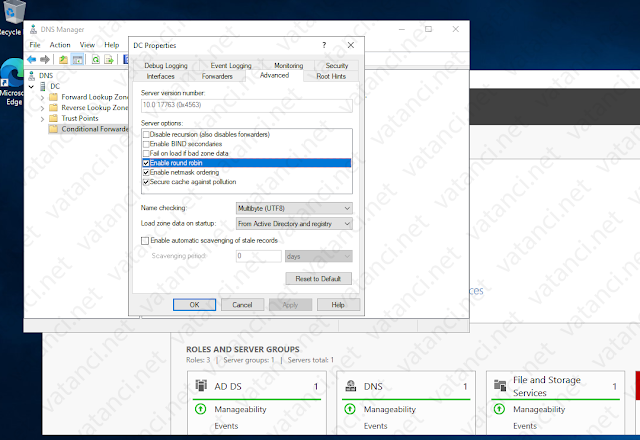640x440 pixels.
Task: Switch to the Interfaces tab
Action: tap(160, 76)
